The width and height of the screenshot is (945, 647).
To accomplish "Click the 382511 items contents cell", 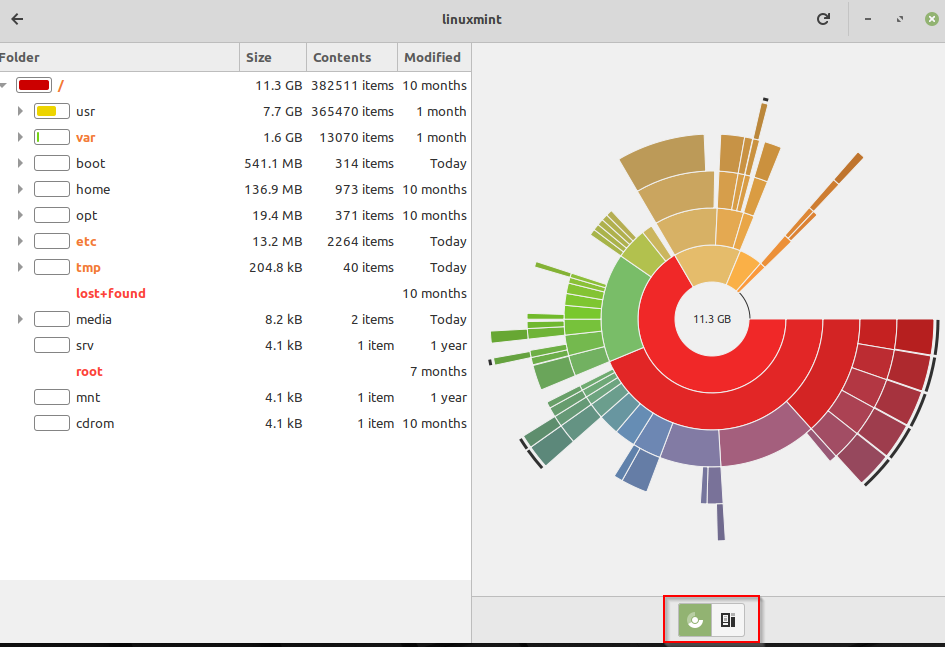I will pos(352,86).
